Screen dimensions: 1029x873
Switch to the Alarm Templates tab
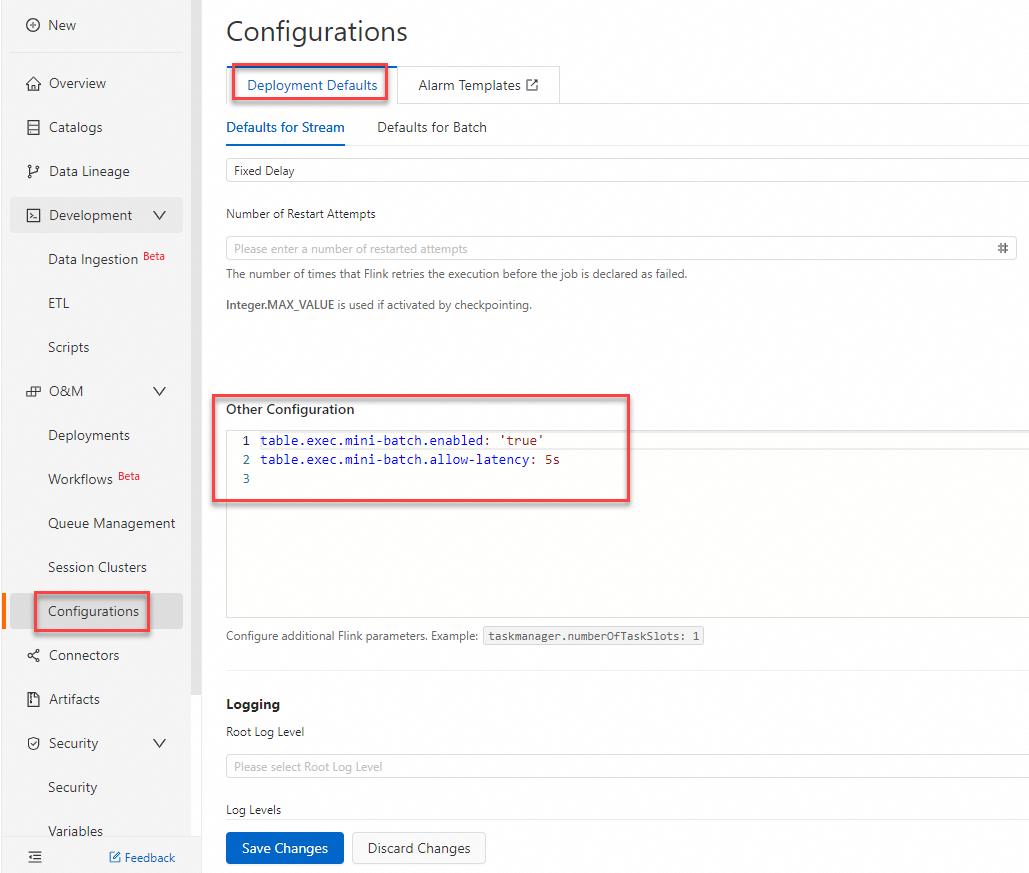click(x=478, y=85)
